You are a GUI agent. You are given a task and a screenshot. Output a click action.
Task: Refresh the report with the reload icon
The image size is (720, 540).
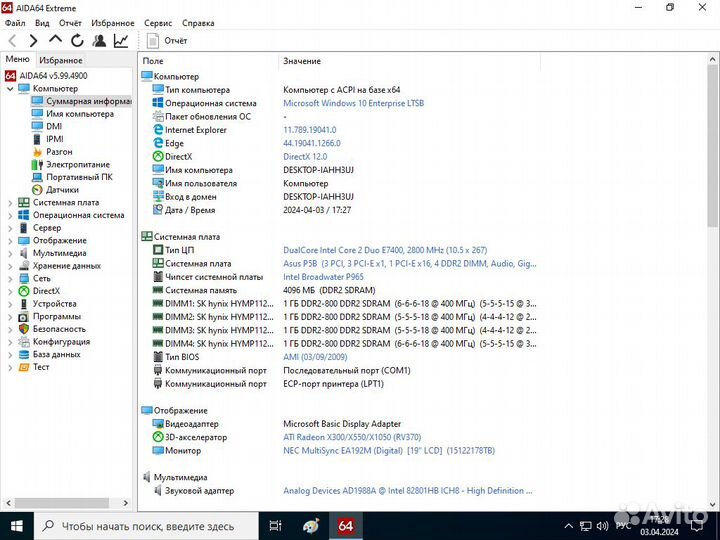click(x=77, y=41)
